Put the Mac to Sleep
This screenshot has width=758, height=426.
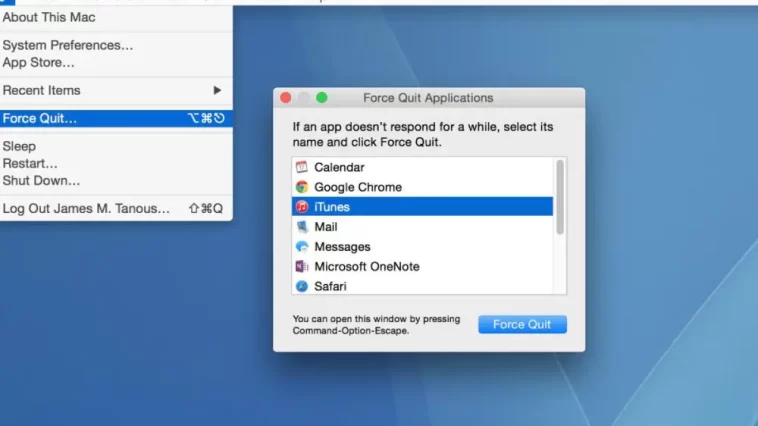[19, 146]
